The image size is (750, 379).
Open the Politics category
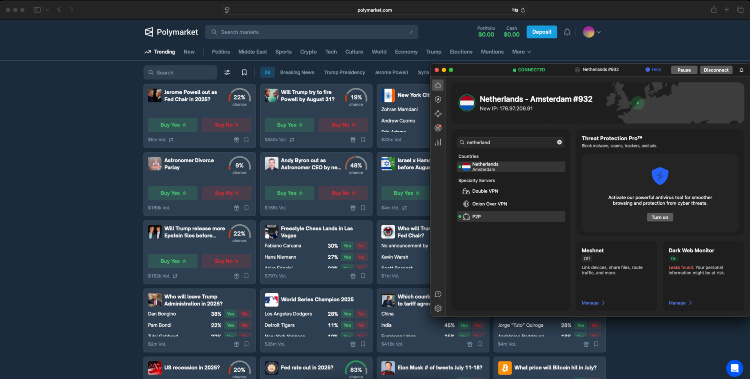tap(221, 52)
